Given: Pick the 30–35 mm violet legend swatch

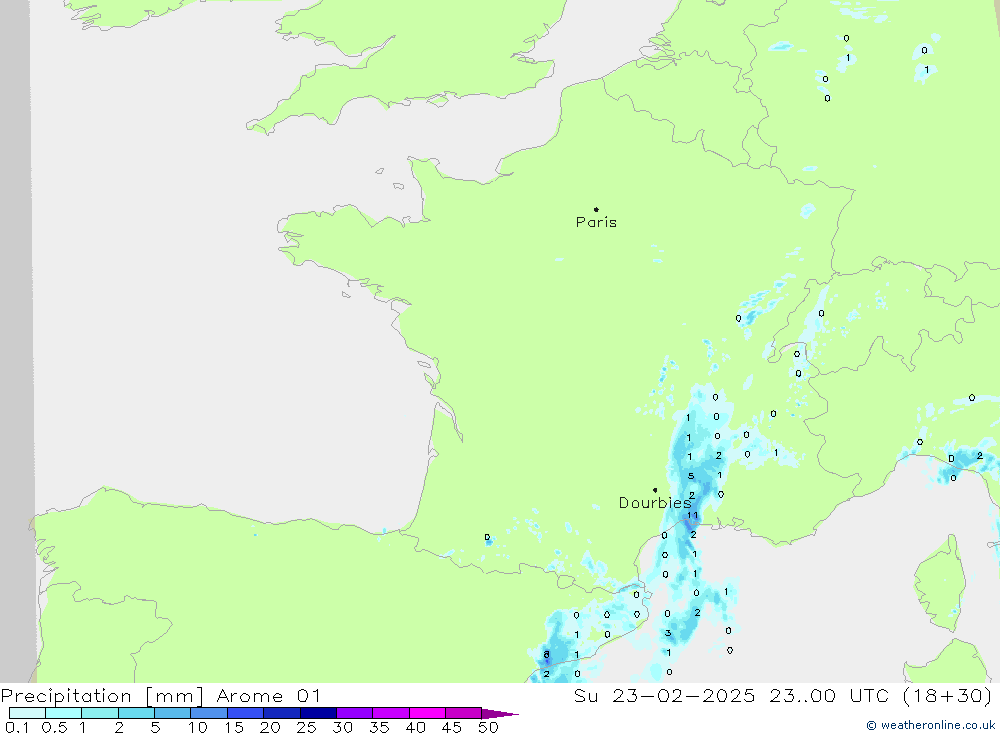Looking at the screenshot, I should (354, 713).
